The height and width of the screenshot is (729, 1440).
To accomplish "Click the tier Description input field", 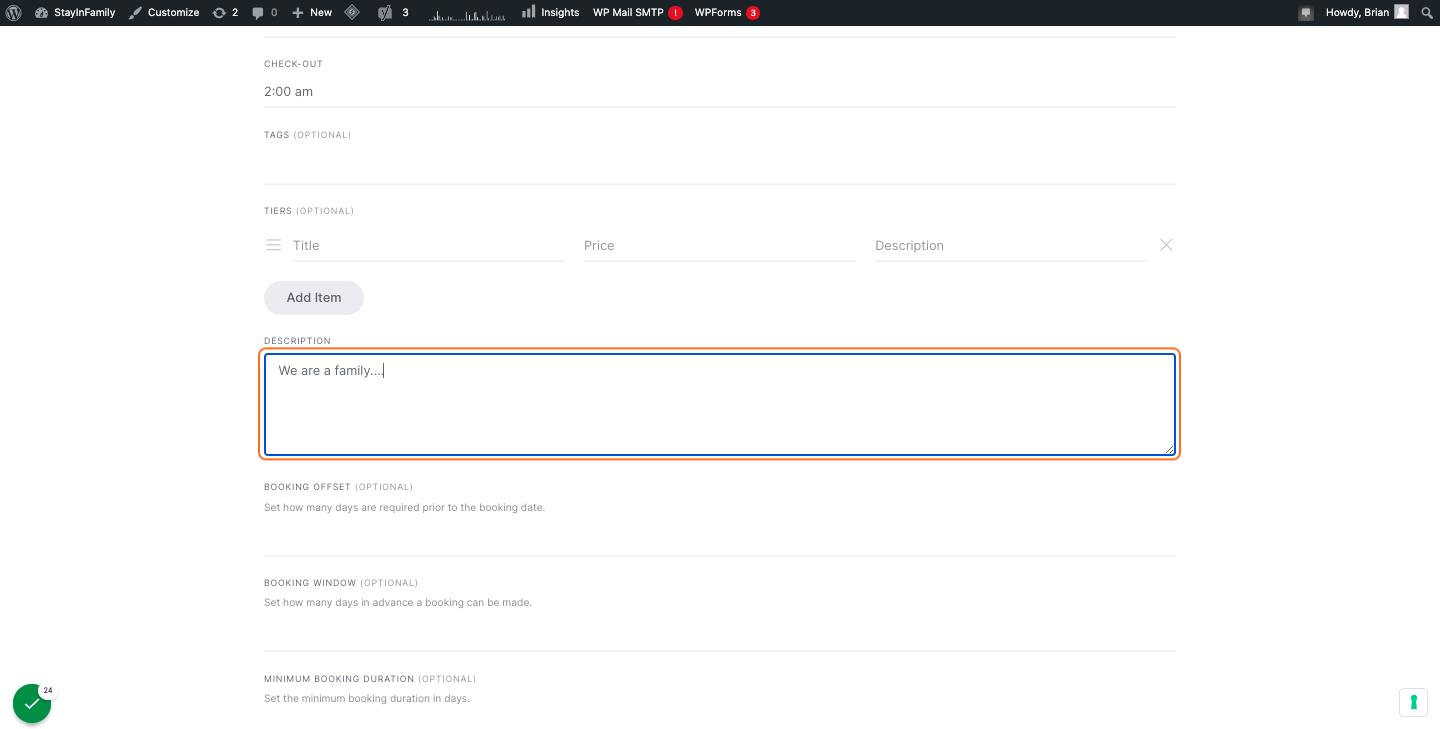I will 1011,246.
